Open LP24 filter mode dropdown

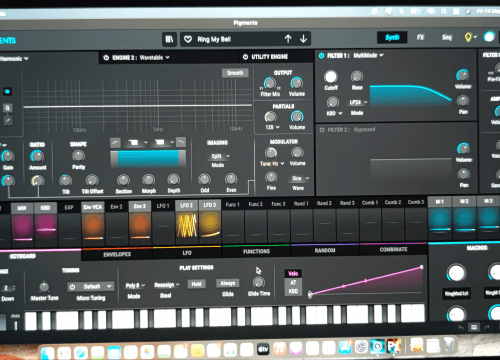(x=358, y=102)
